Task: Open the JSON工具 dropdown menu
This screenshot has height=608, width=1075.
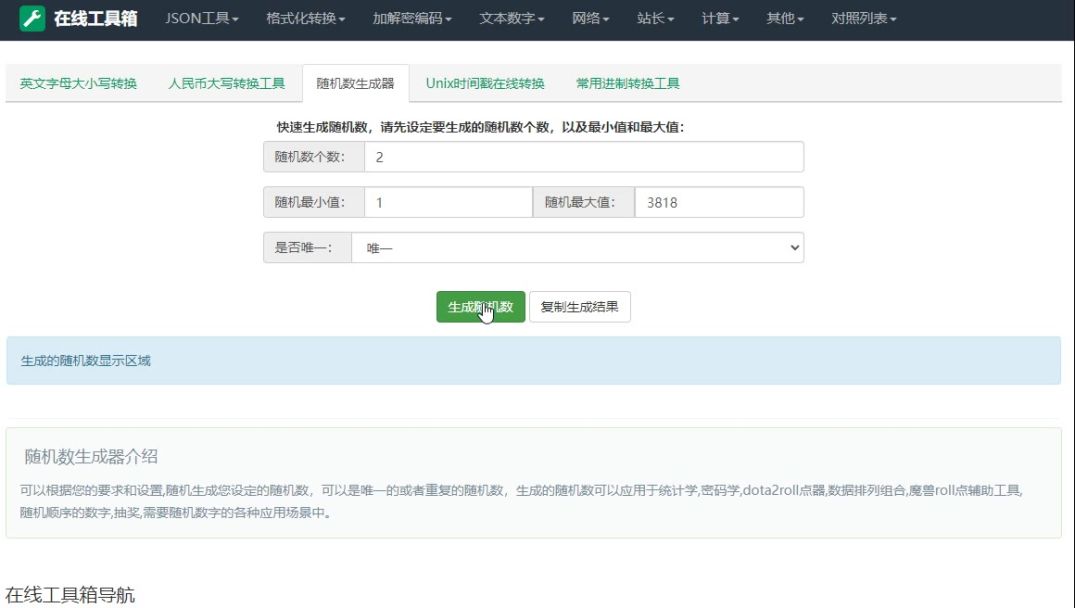Action: [201, 19]
